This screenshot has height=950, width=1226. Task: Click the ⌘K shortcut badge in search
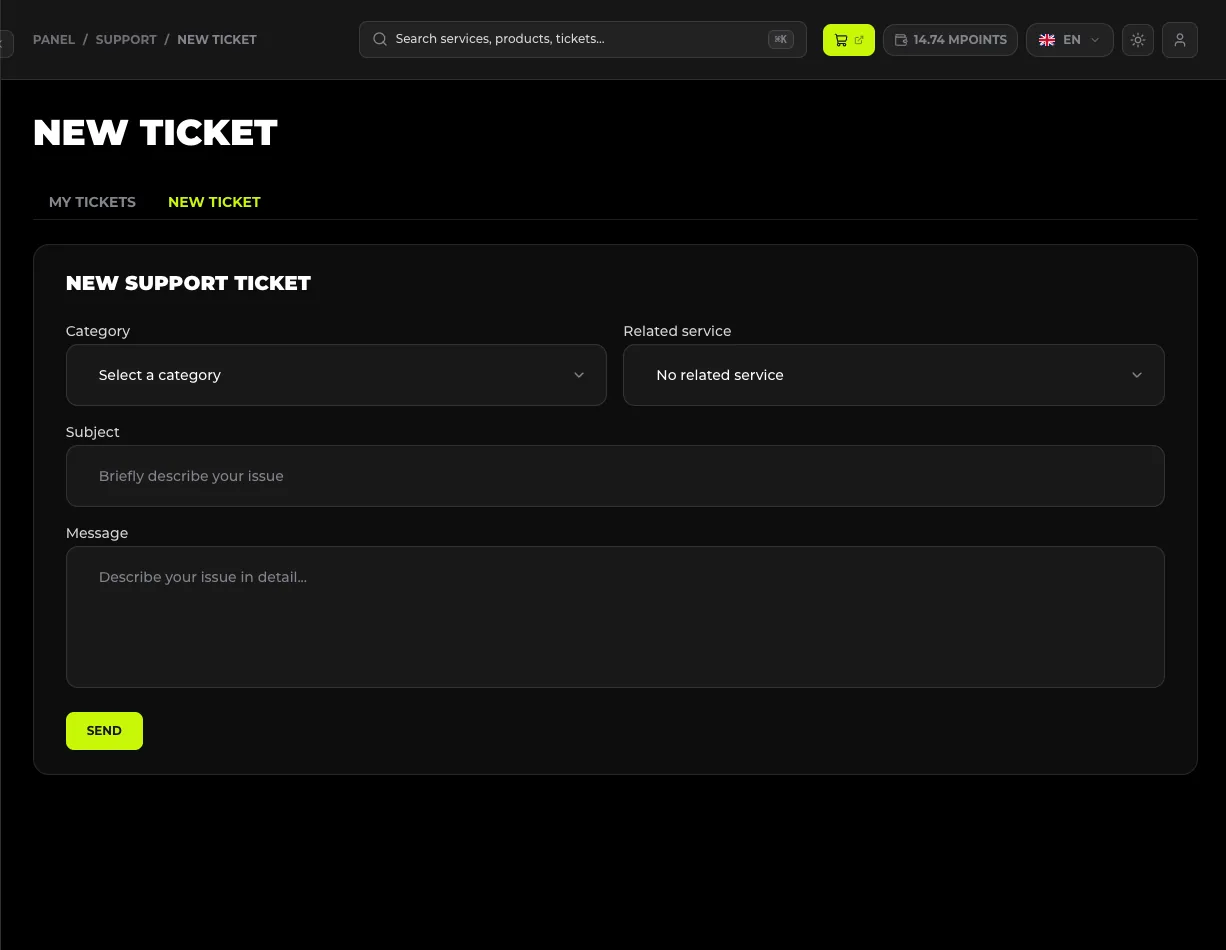coord(781,40)
